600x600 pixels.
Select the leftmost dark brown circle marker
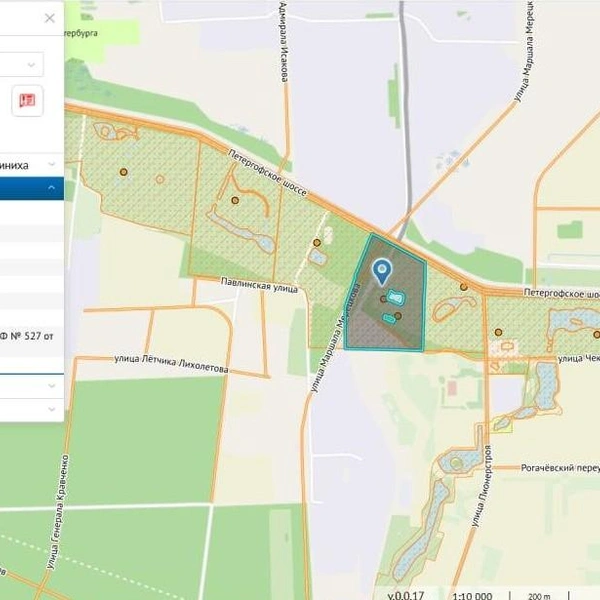point(123,172)
